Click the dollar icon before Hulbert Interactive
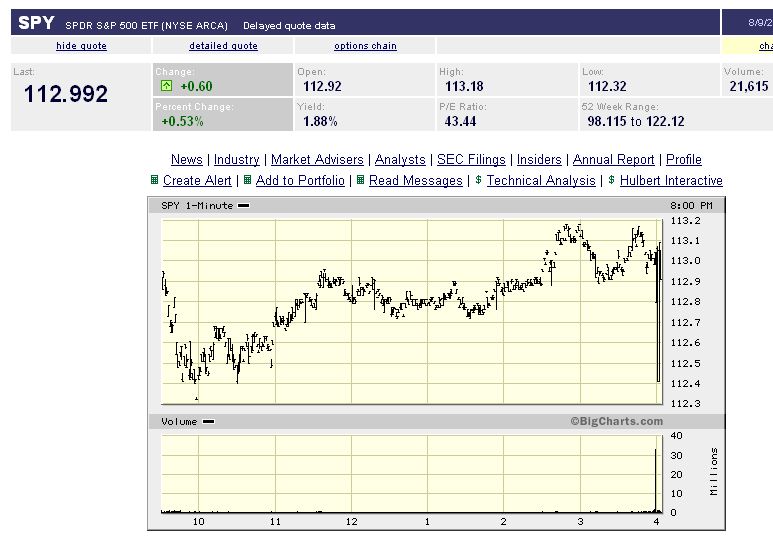The height and width of the screenshot is (537, 773). click(612, 180)
